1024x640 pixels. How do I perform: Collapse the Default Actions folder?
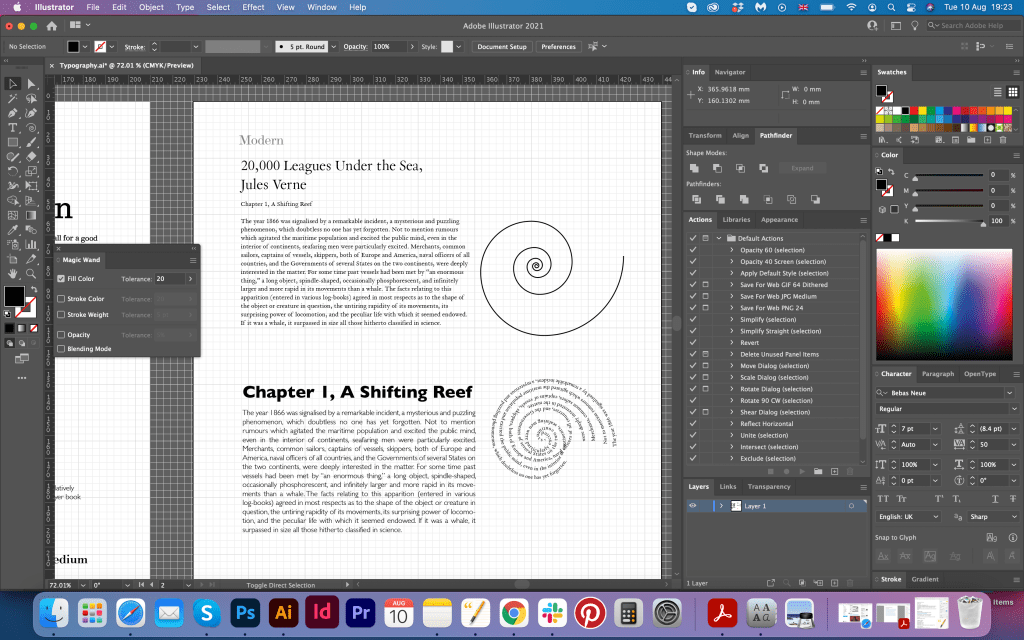[718, 238]
